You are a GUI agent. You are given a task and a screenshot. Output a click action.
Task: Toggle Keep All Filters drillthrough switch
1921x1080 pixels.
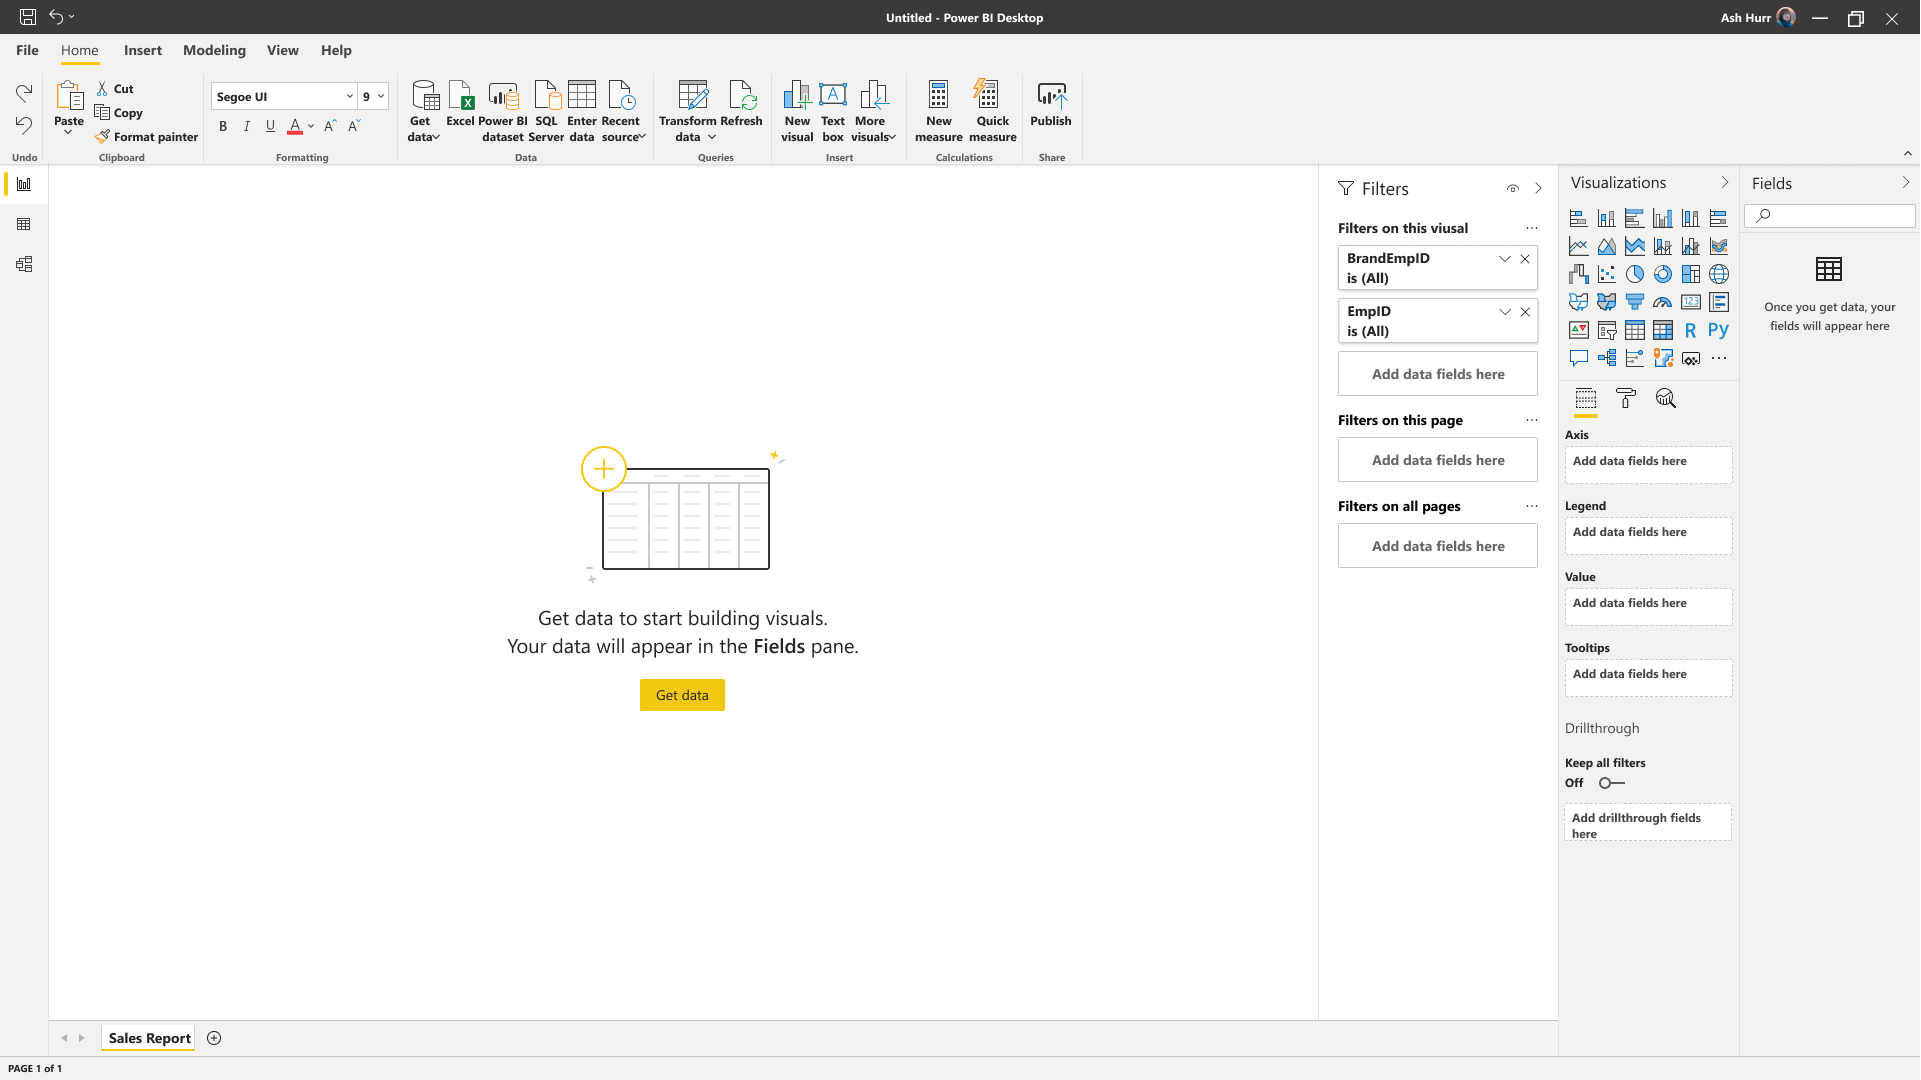click(1611, 783)
